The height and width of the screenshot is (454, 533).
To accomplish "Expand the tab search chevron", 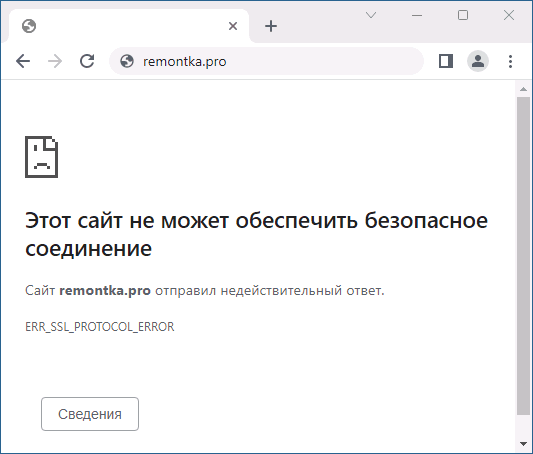I will [x=371, y=15].
